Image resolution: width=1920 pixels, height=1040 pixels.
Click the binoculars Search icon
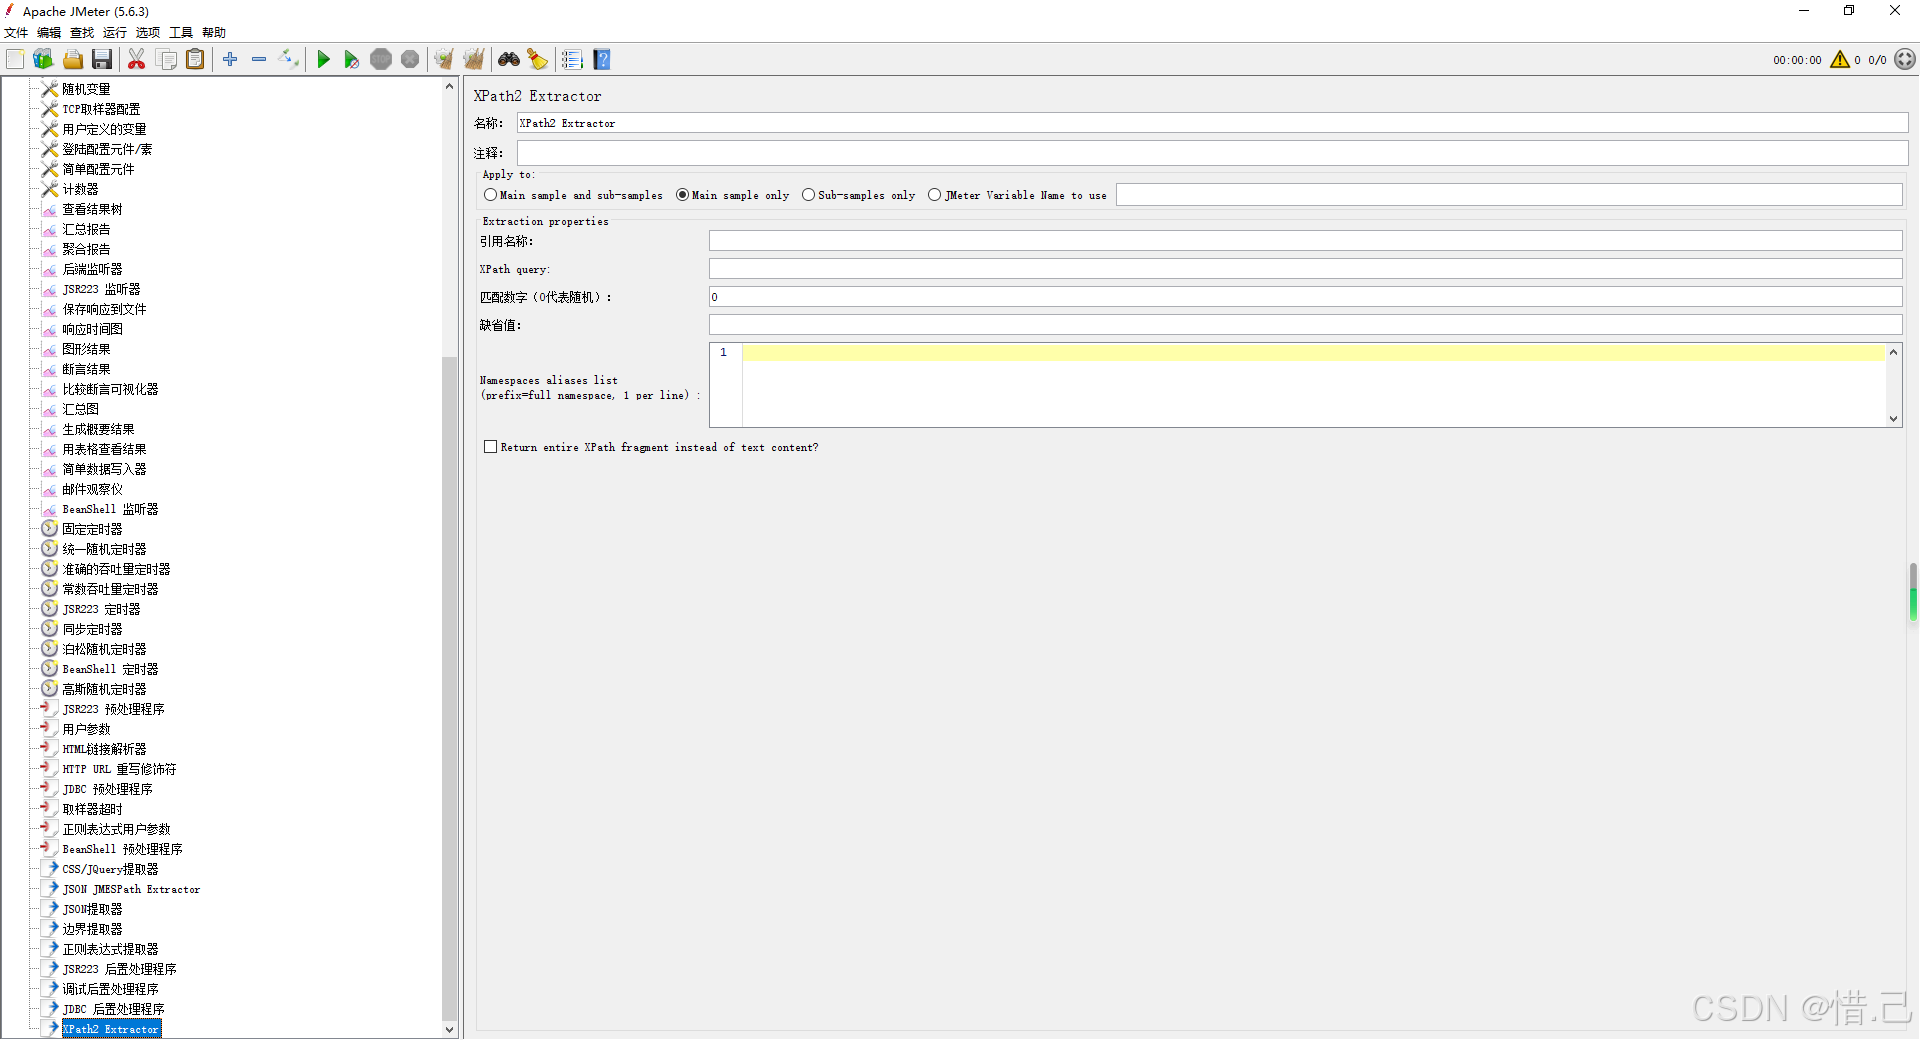click(x=509, y=60)
